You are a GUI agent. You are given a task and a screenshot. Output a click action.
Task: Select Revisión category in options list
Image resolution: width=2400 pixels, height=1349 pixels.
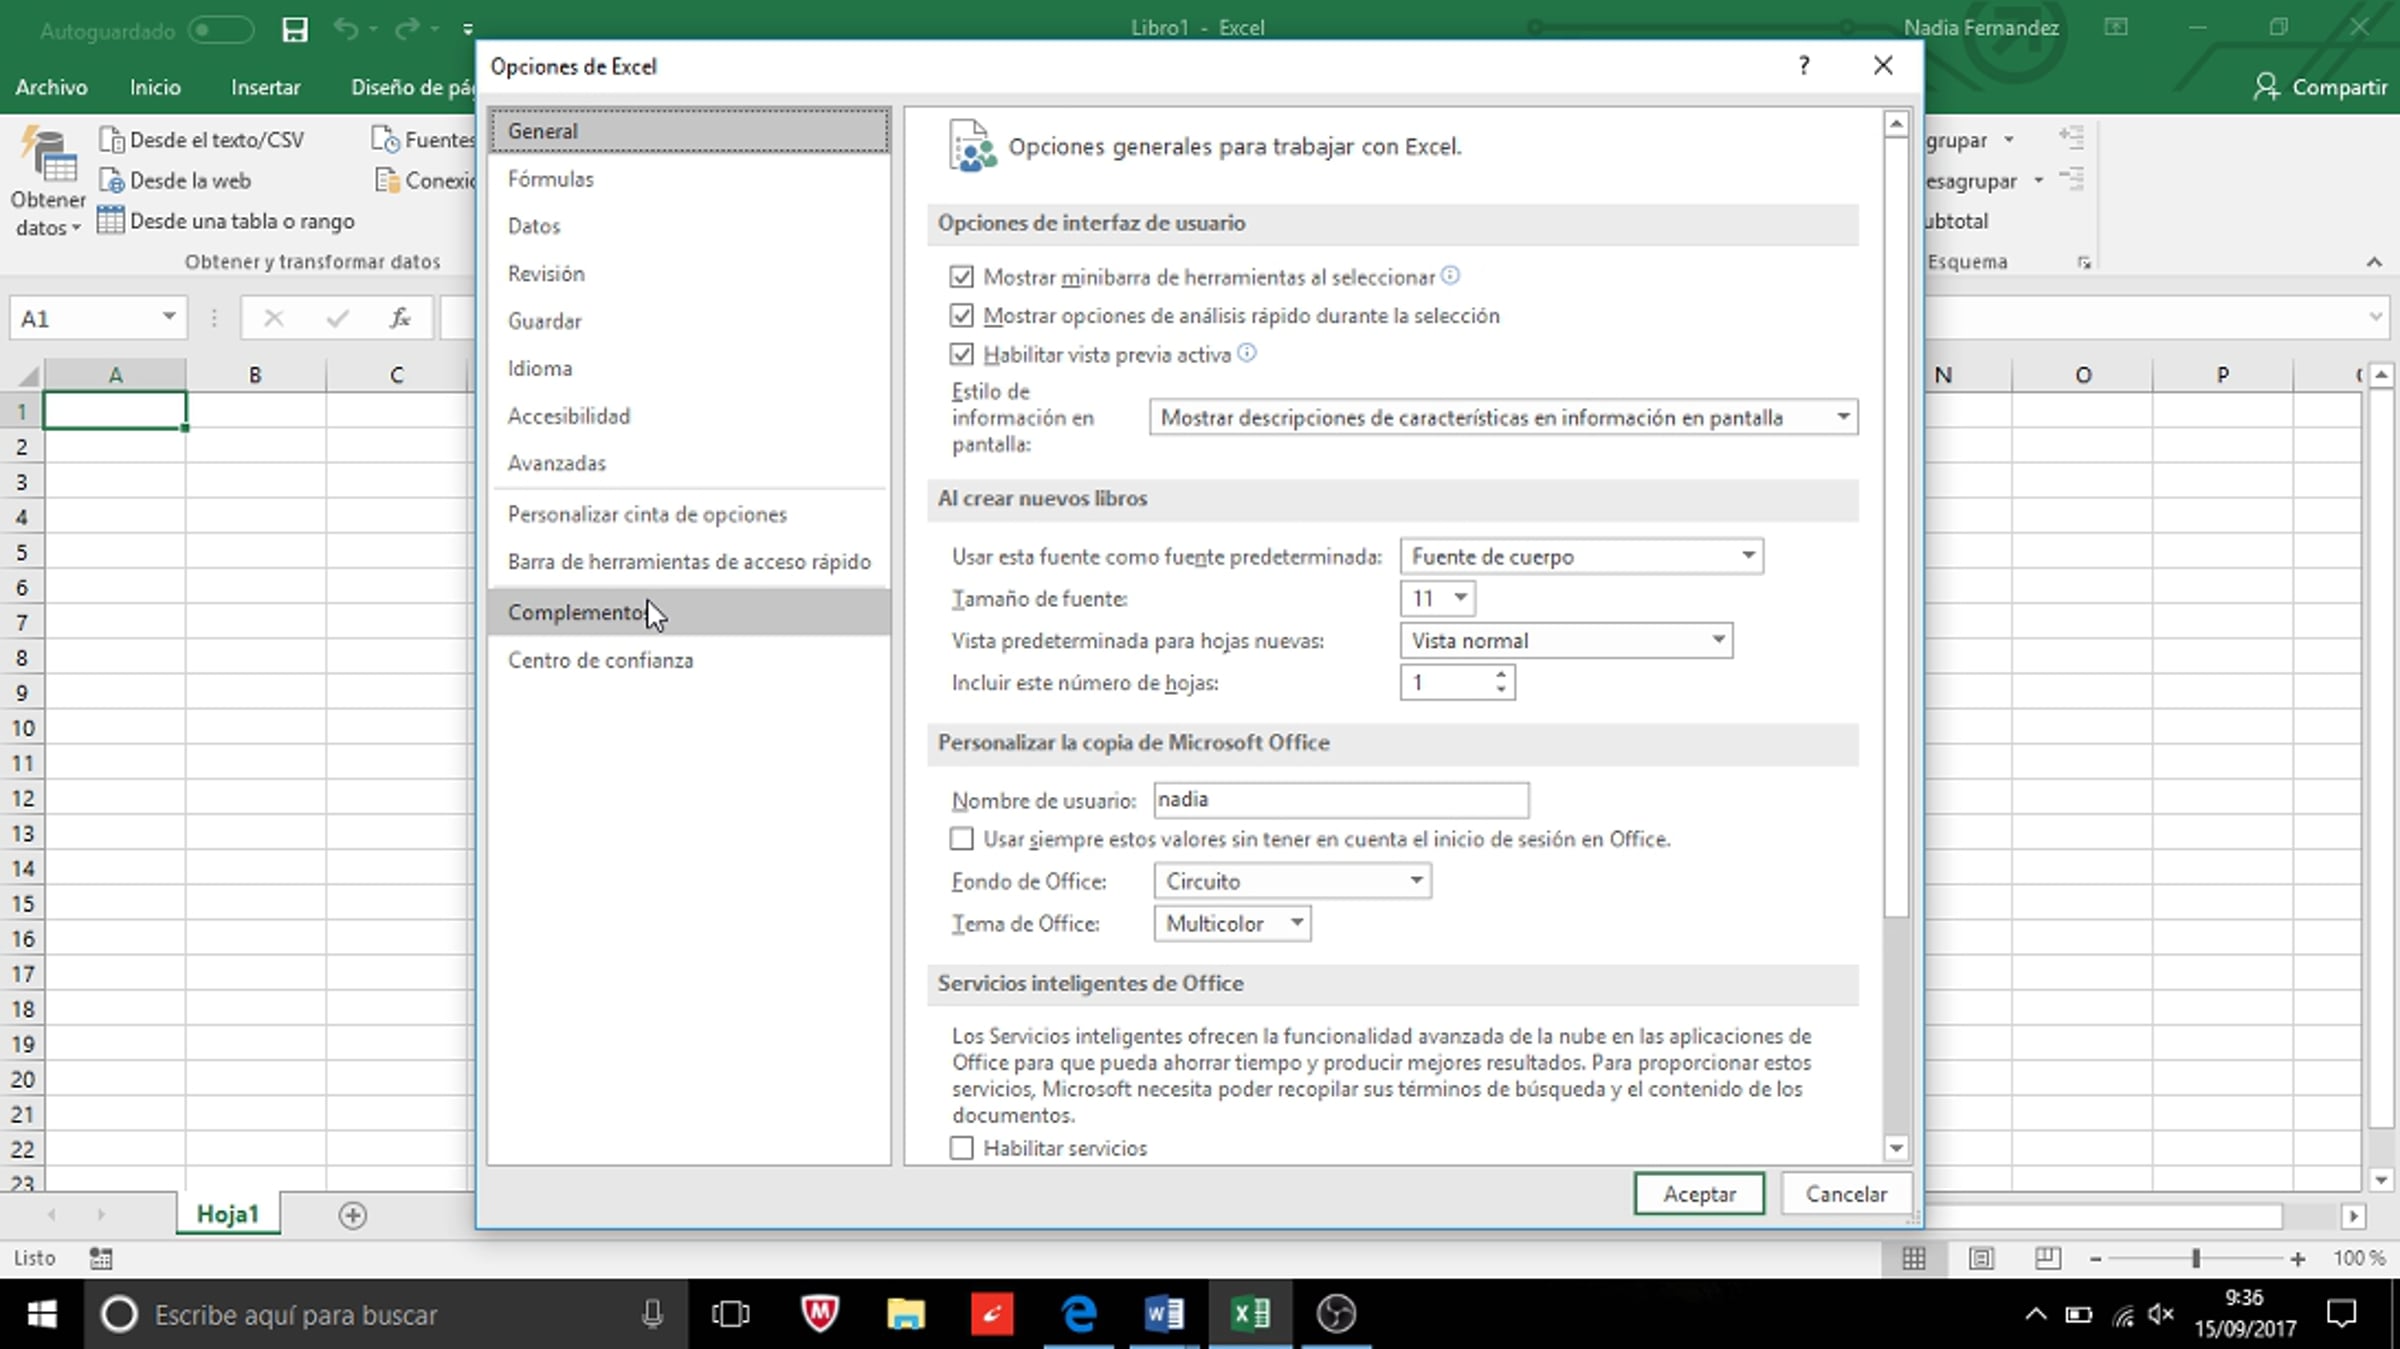[689, 274]
